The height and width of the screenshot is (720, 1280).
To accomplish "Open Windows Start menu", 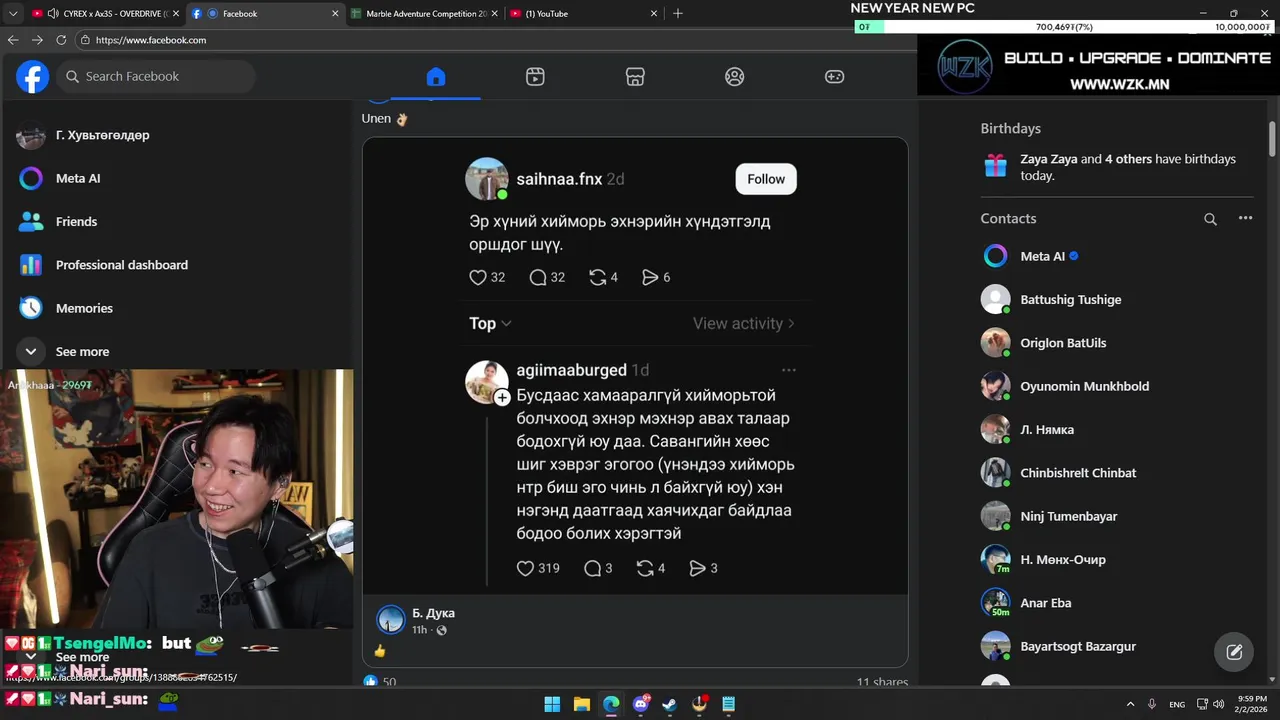I will coord(552,704).
